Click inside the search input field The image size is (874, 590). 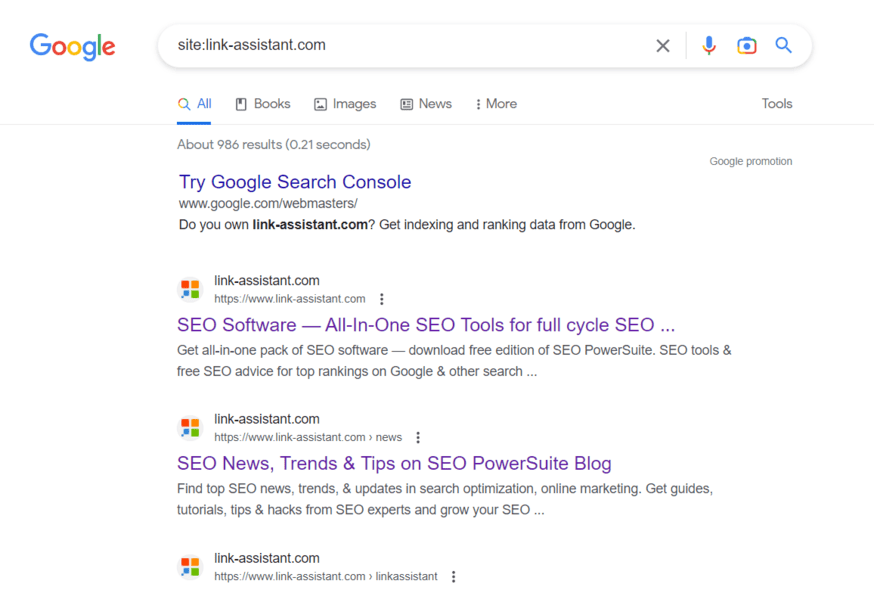(x=400, y=45)
